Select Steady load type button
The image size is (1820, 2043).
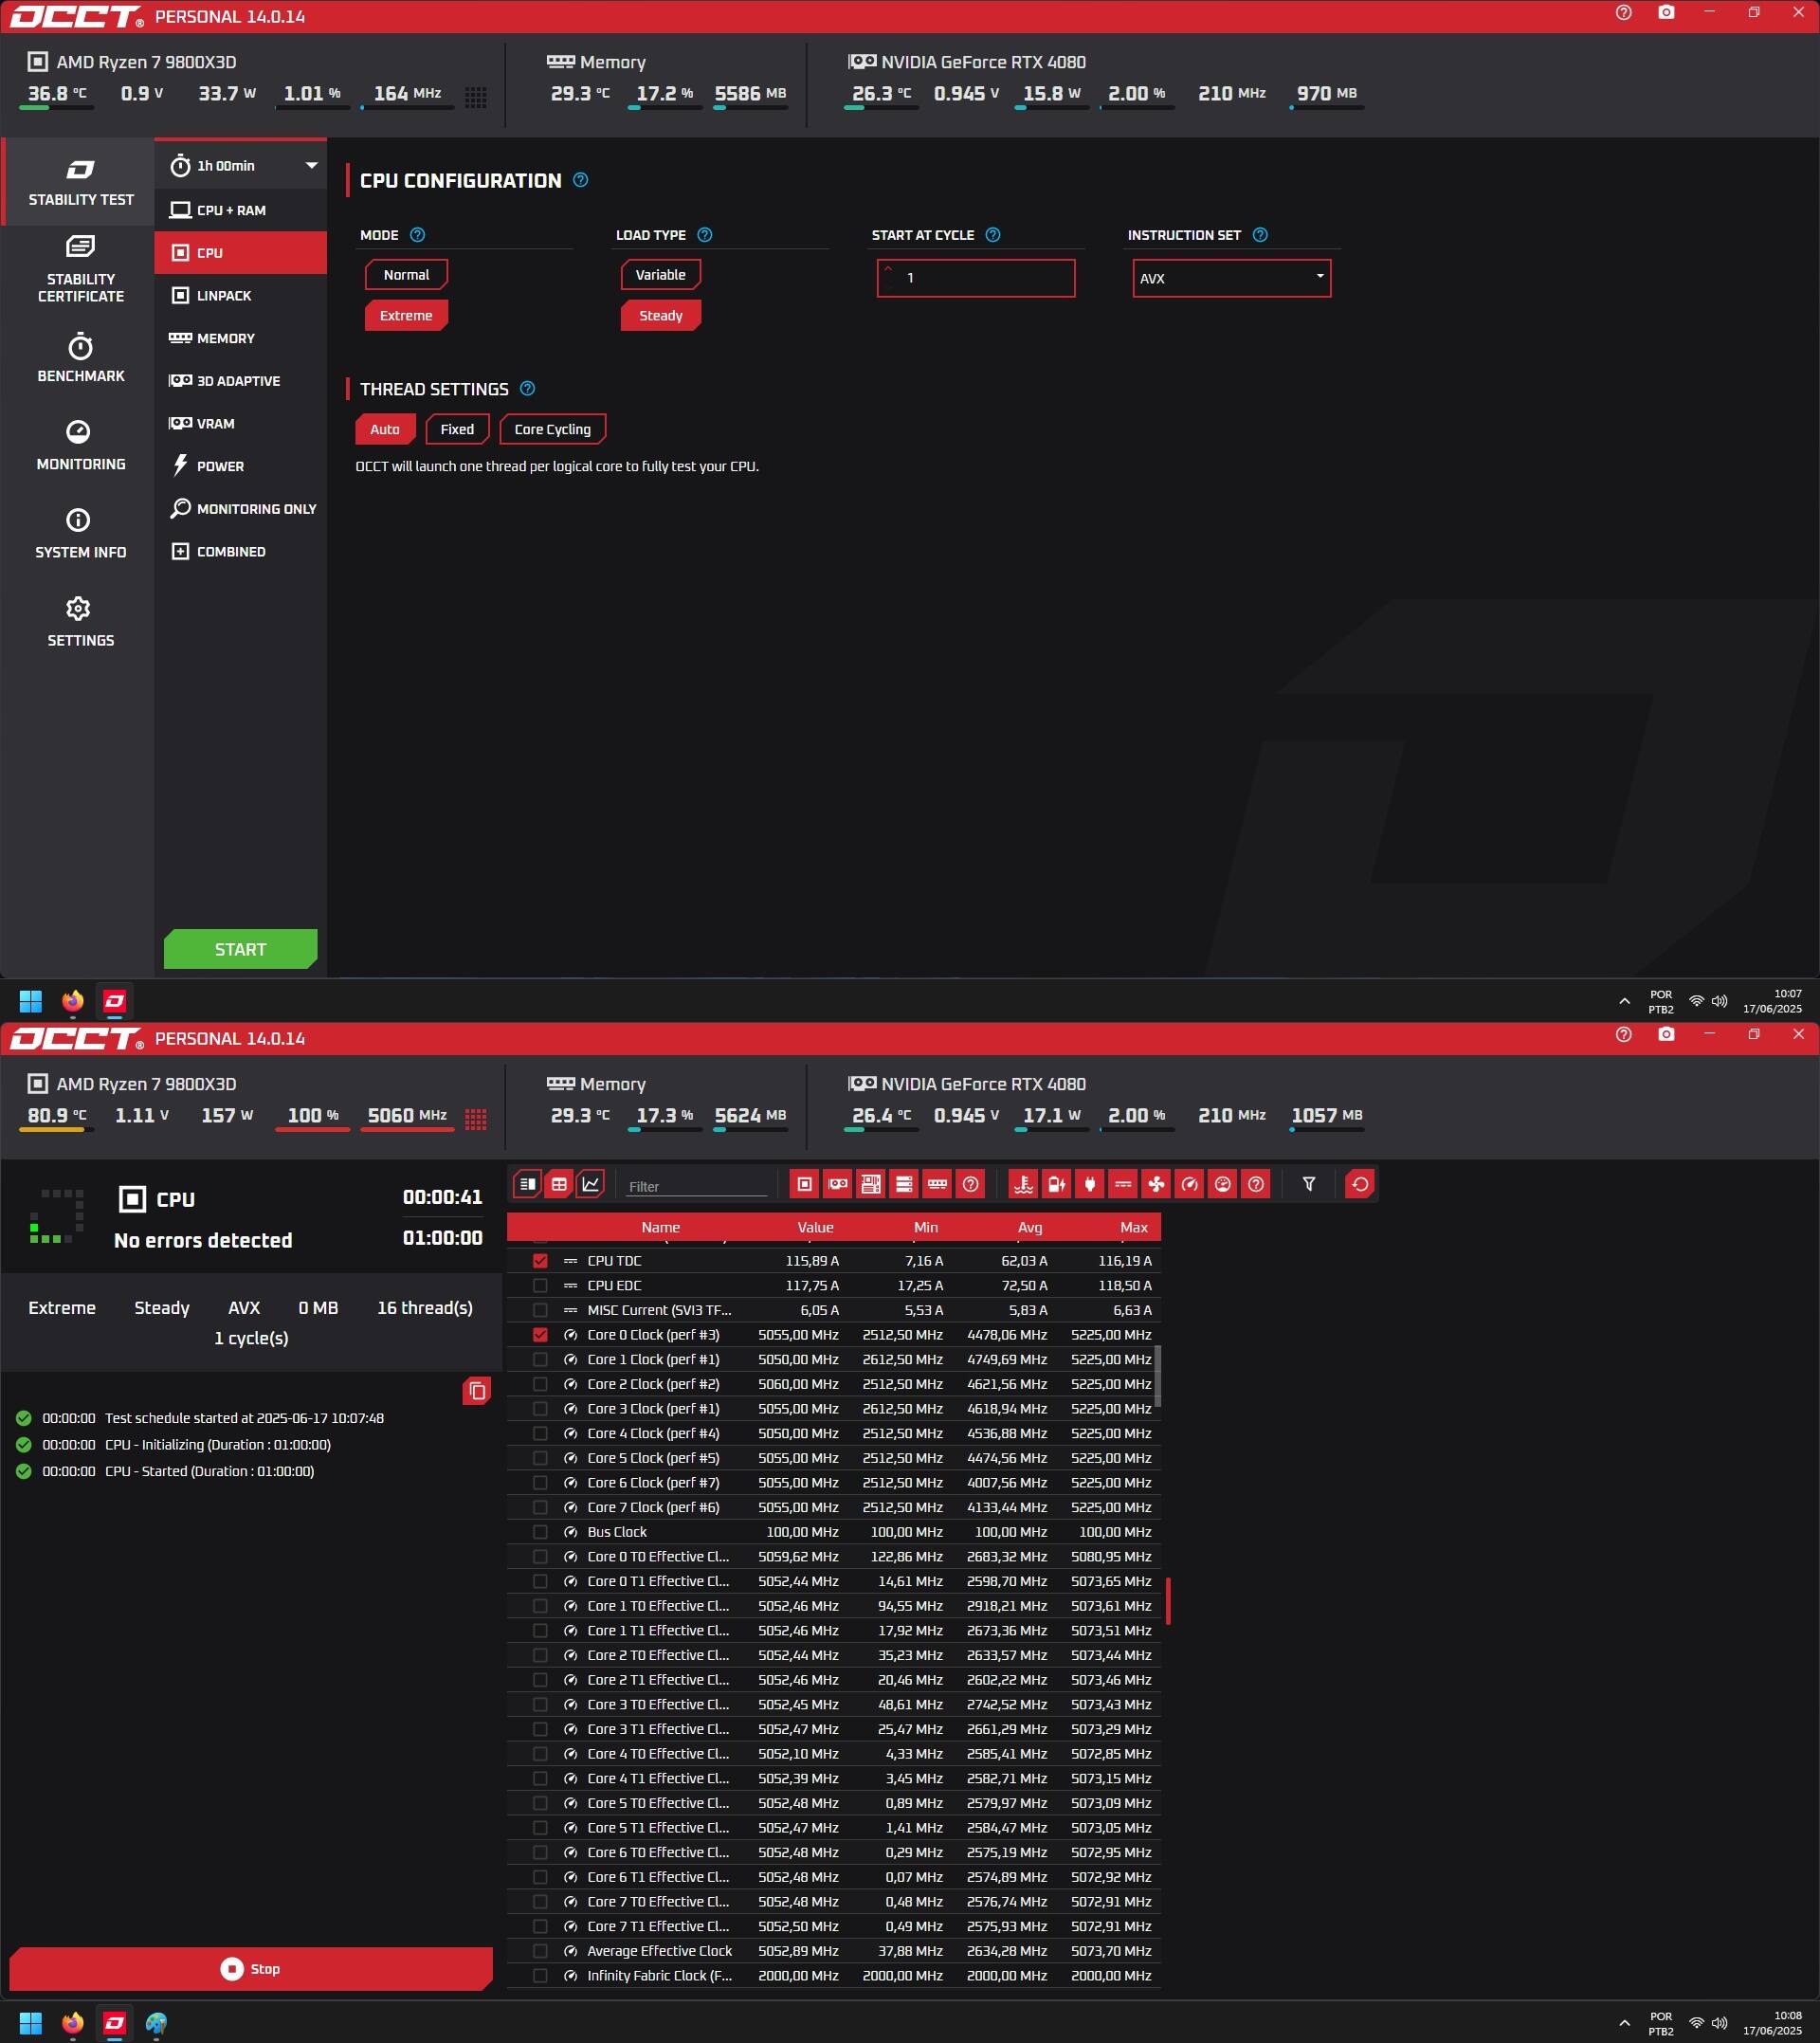pyautogui.click(x=660, y=315)
